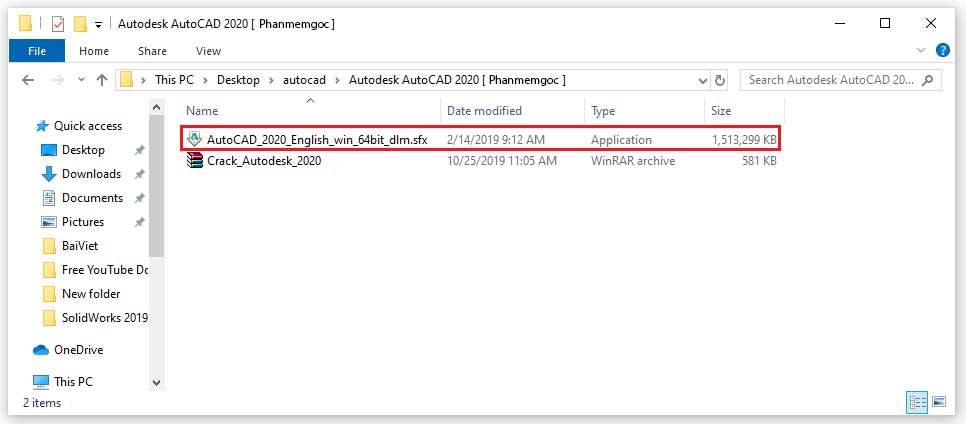Viewport: 966px width, 424px height.
Task: Expand the chevron after autocad breadcrumb
Action: pyautogui.click(x=337, y=80)
